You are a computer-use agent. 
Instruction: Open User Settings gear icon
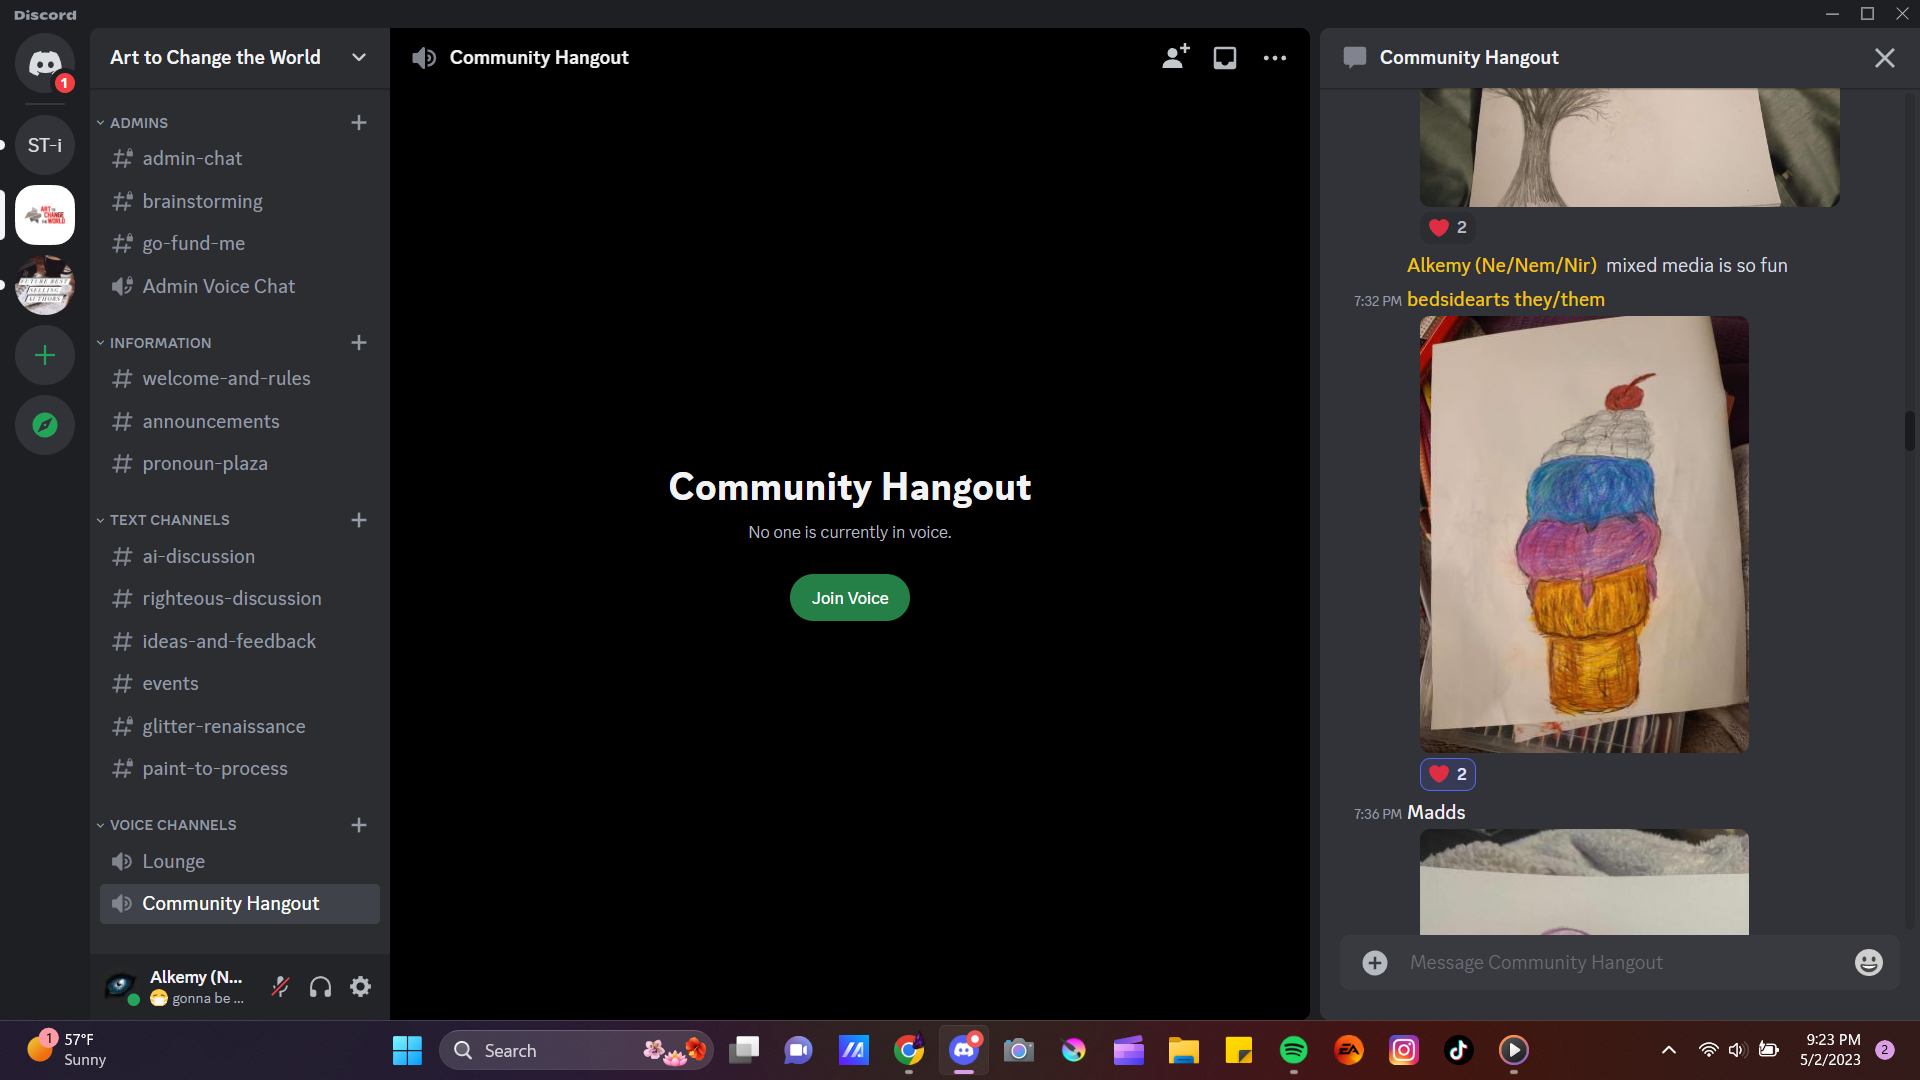(x=361, y=987)
